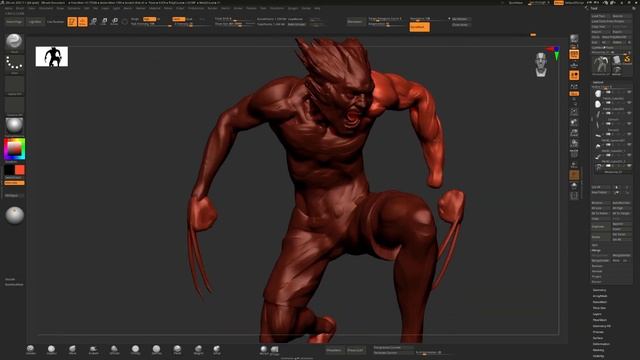
Task: Click the QuickSave button
Action: (516, 2)
